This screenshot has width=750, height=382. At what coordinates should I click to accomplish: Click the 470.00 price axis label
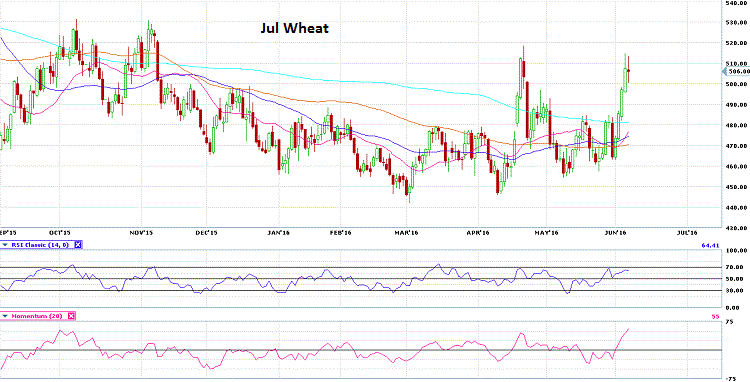click(737, 146)
